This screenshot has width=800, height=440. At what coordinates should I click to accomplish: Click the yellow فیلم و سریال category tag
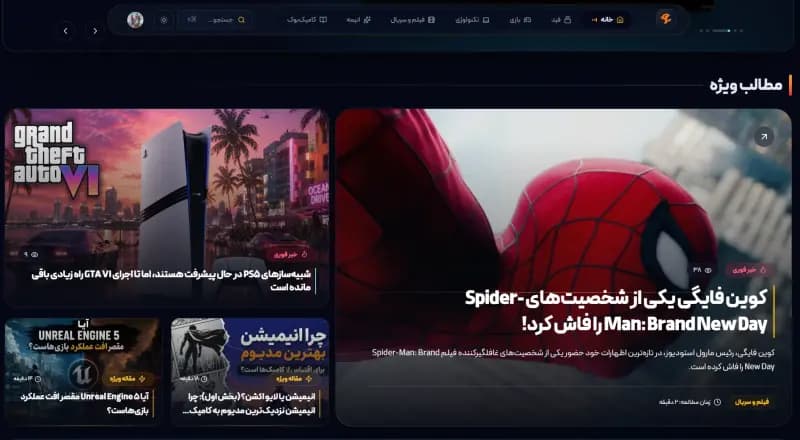(x=752, y=402)
